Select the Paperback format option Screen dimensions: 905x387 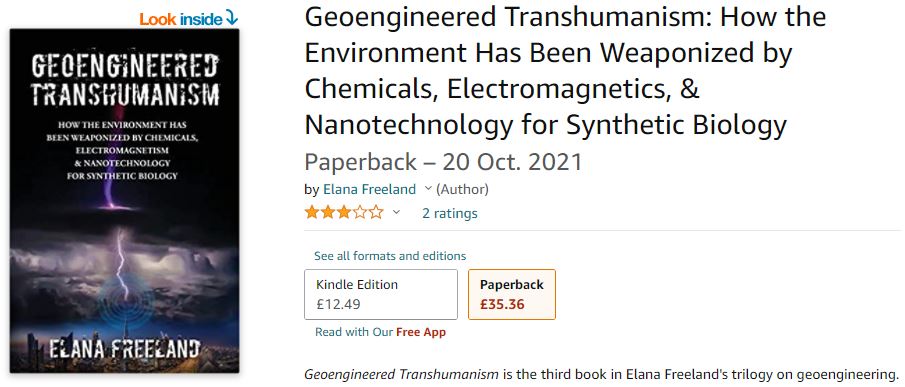tap(512, 294)
